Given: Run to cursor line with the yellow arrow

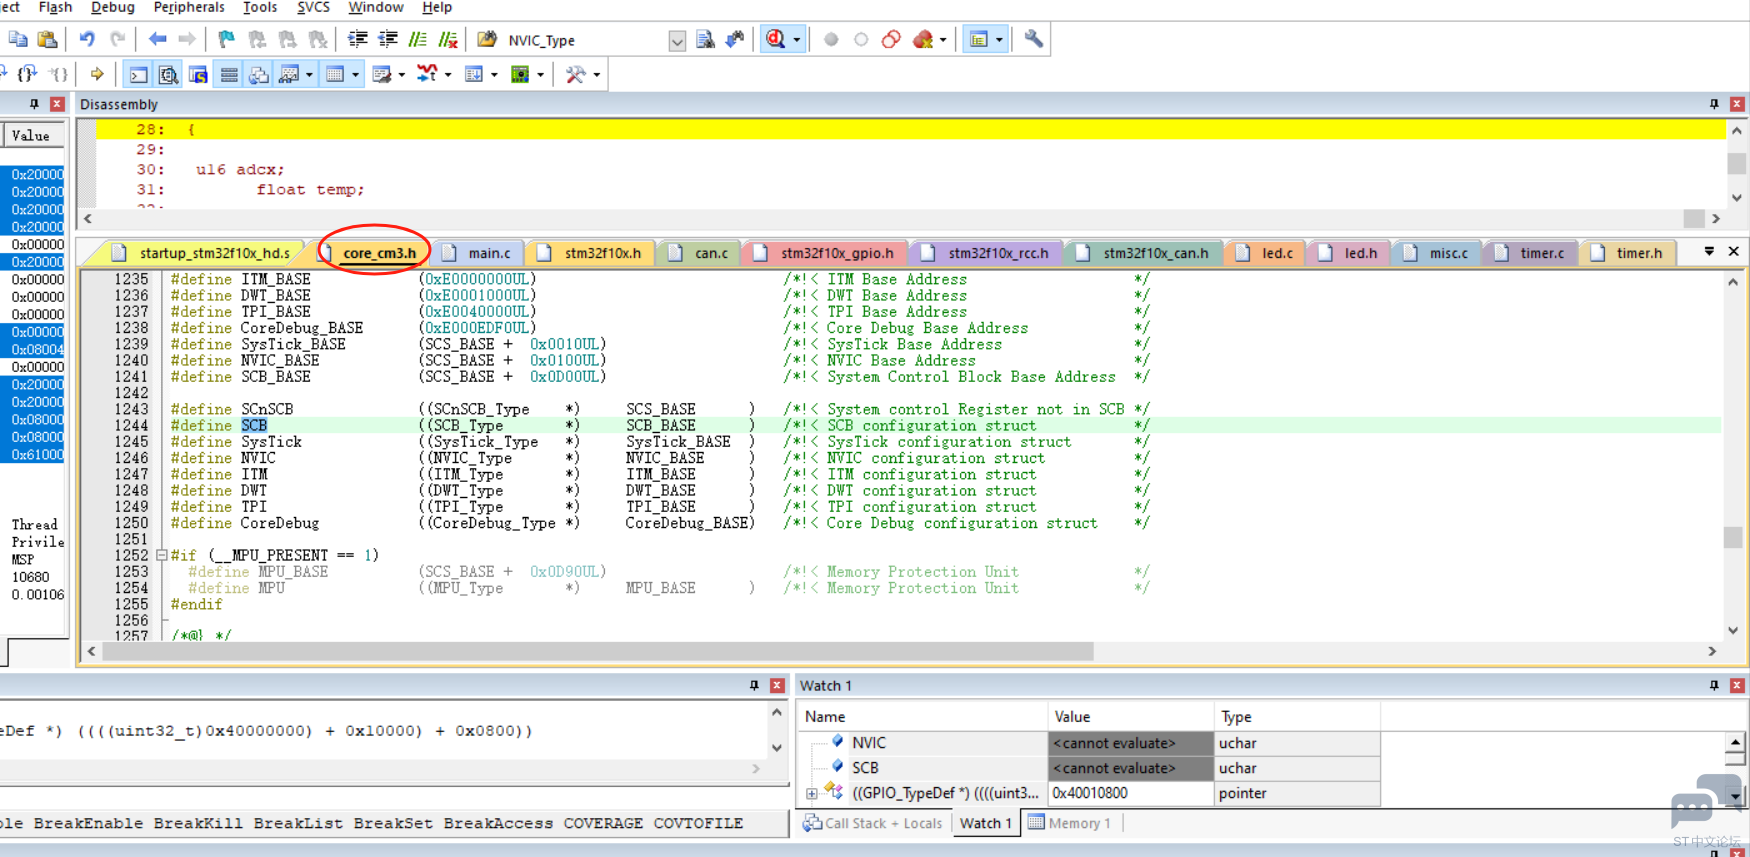Looking at the screenshot, I should [97, 74].
